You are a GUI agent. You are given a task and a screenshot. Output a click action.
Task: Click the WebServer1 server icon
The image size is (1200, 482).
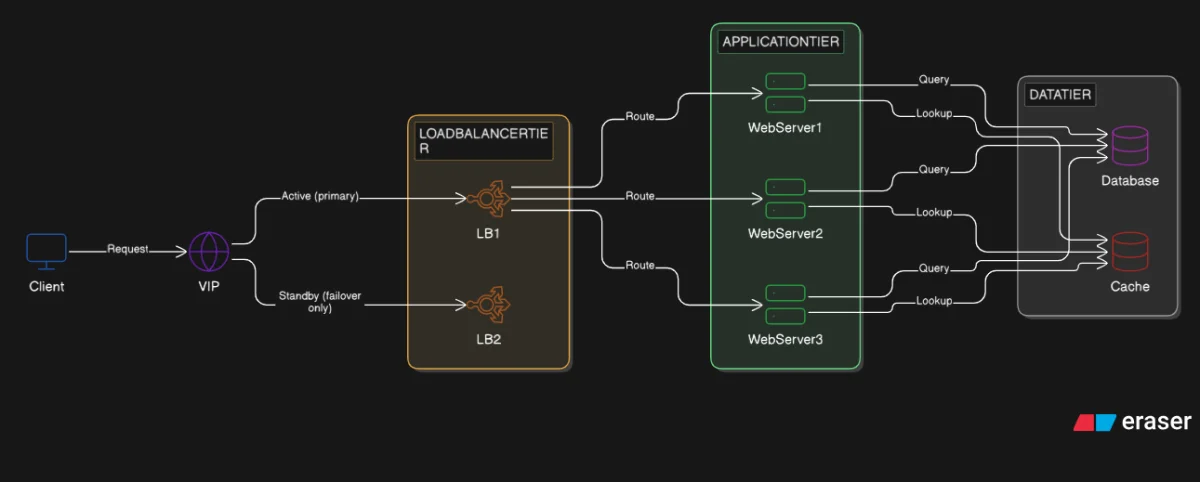[785, 92]
